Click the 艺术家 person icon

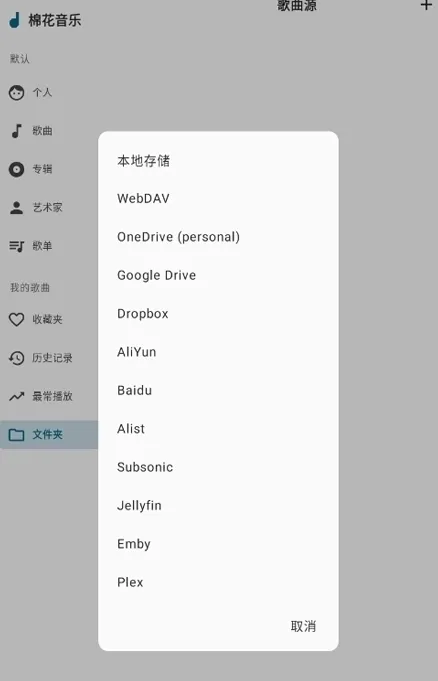click(x=17, y=208)
